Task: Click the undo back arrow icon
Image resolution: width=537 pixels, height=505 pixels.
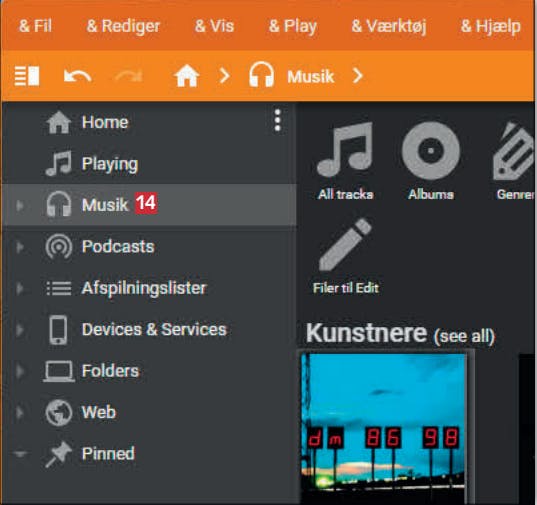Action: click(x=77, y=76)
